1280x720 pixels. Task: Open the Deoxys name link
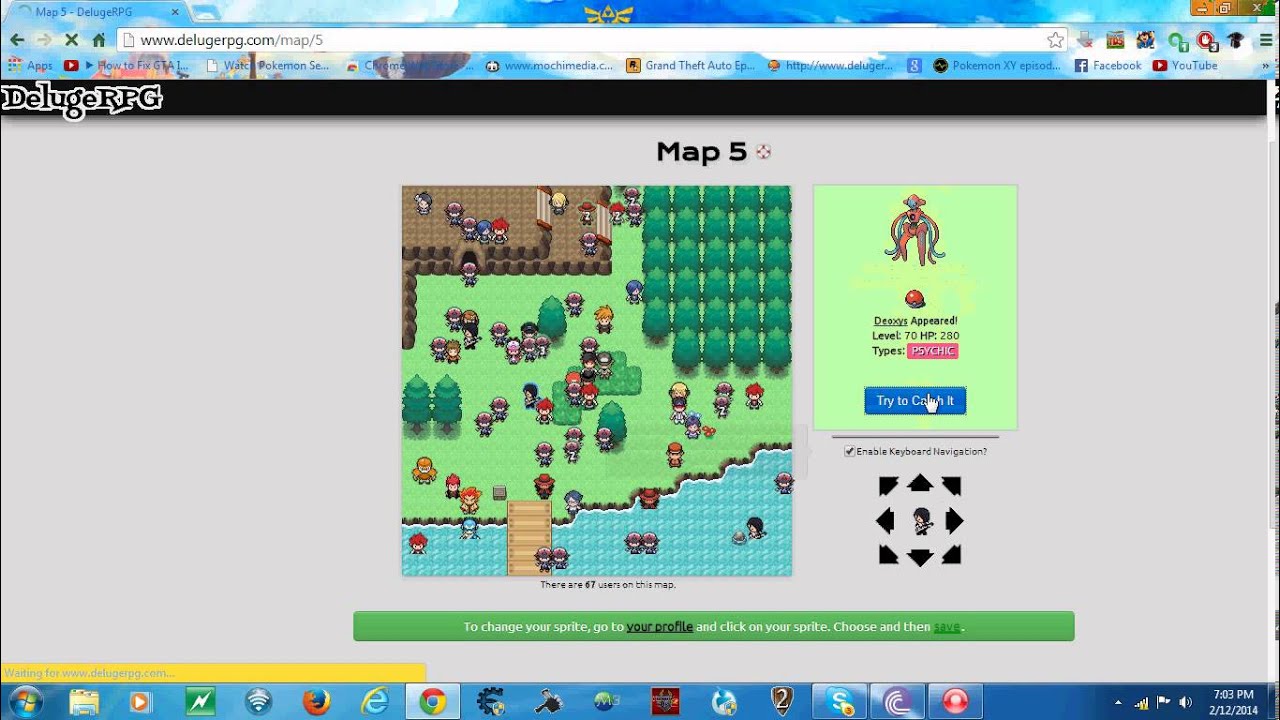click(890, 321)
